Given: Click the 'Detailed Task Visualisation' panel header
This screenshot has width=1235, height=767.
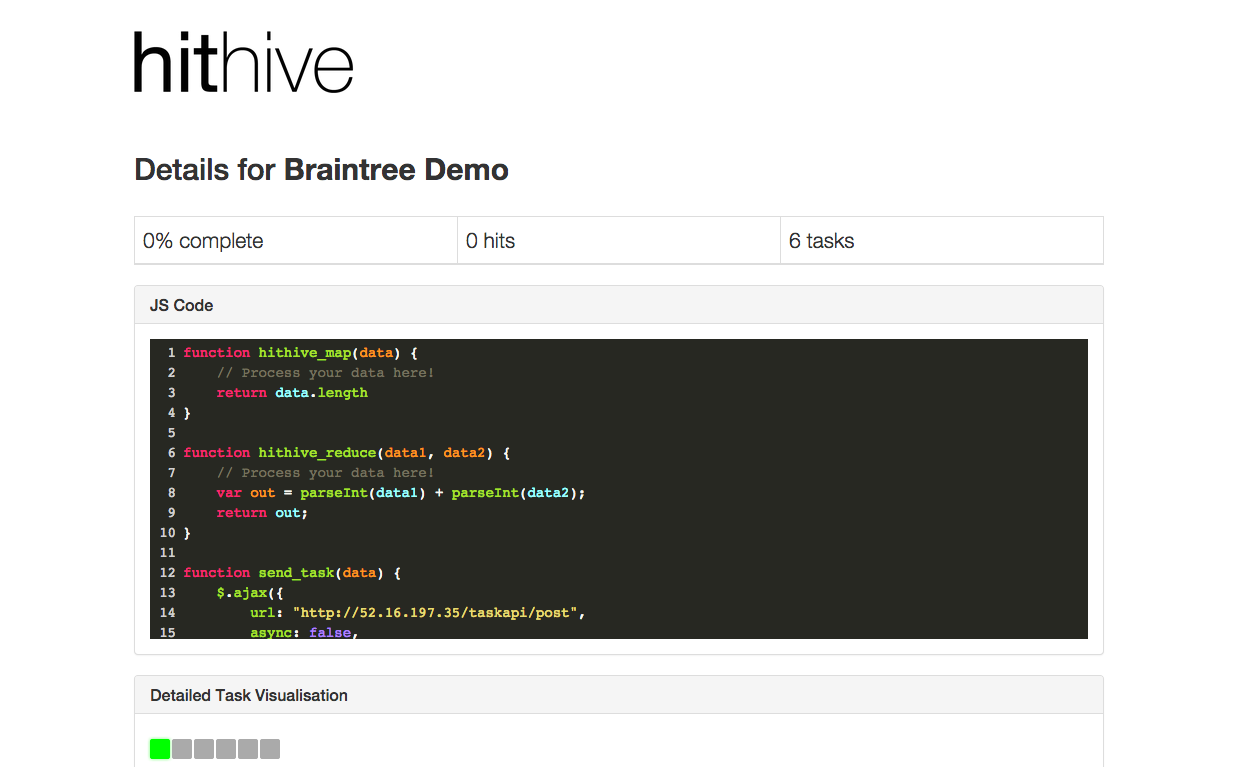Looking at the screenshot, I should (x=619, y=695).
